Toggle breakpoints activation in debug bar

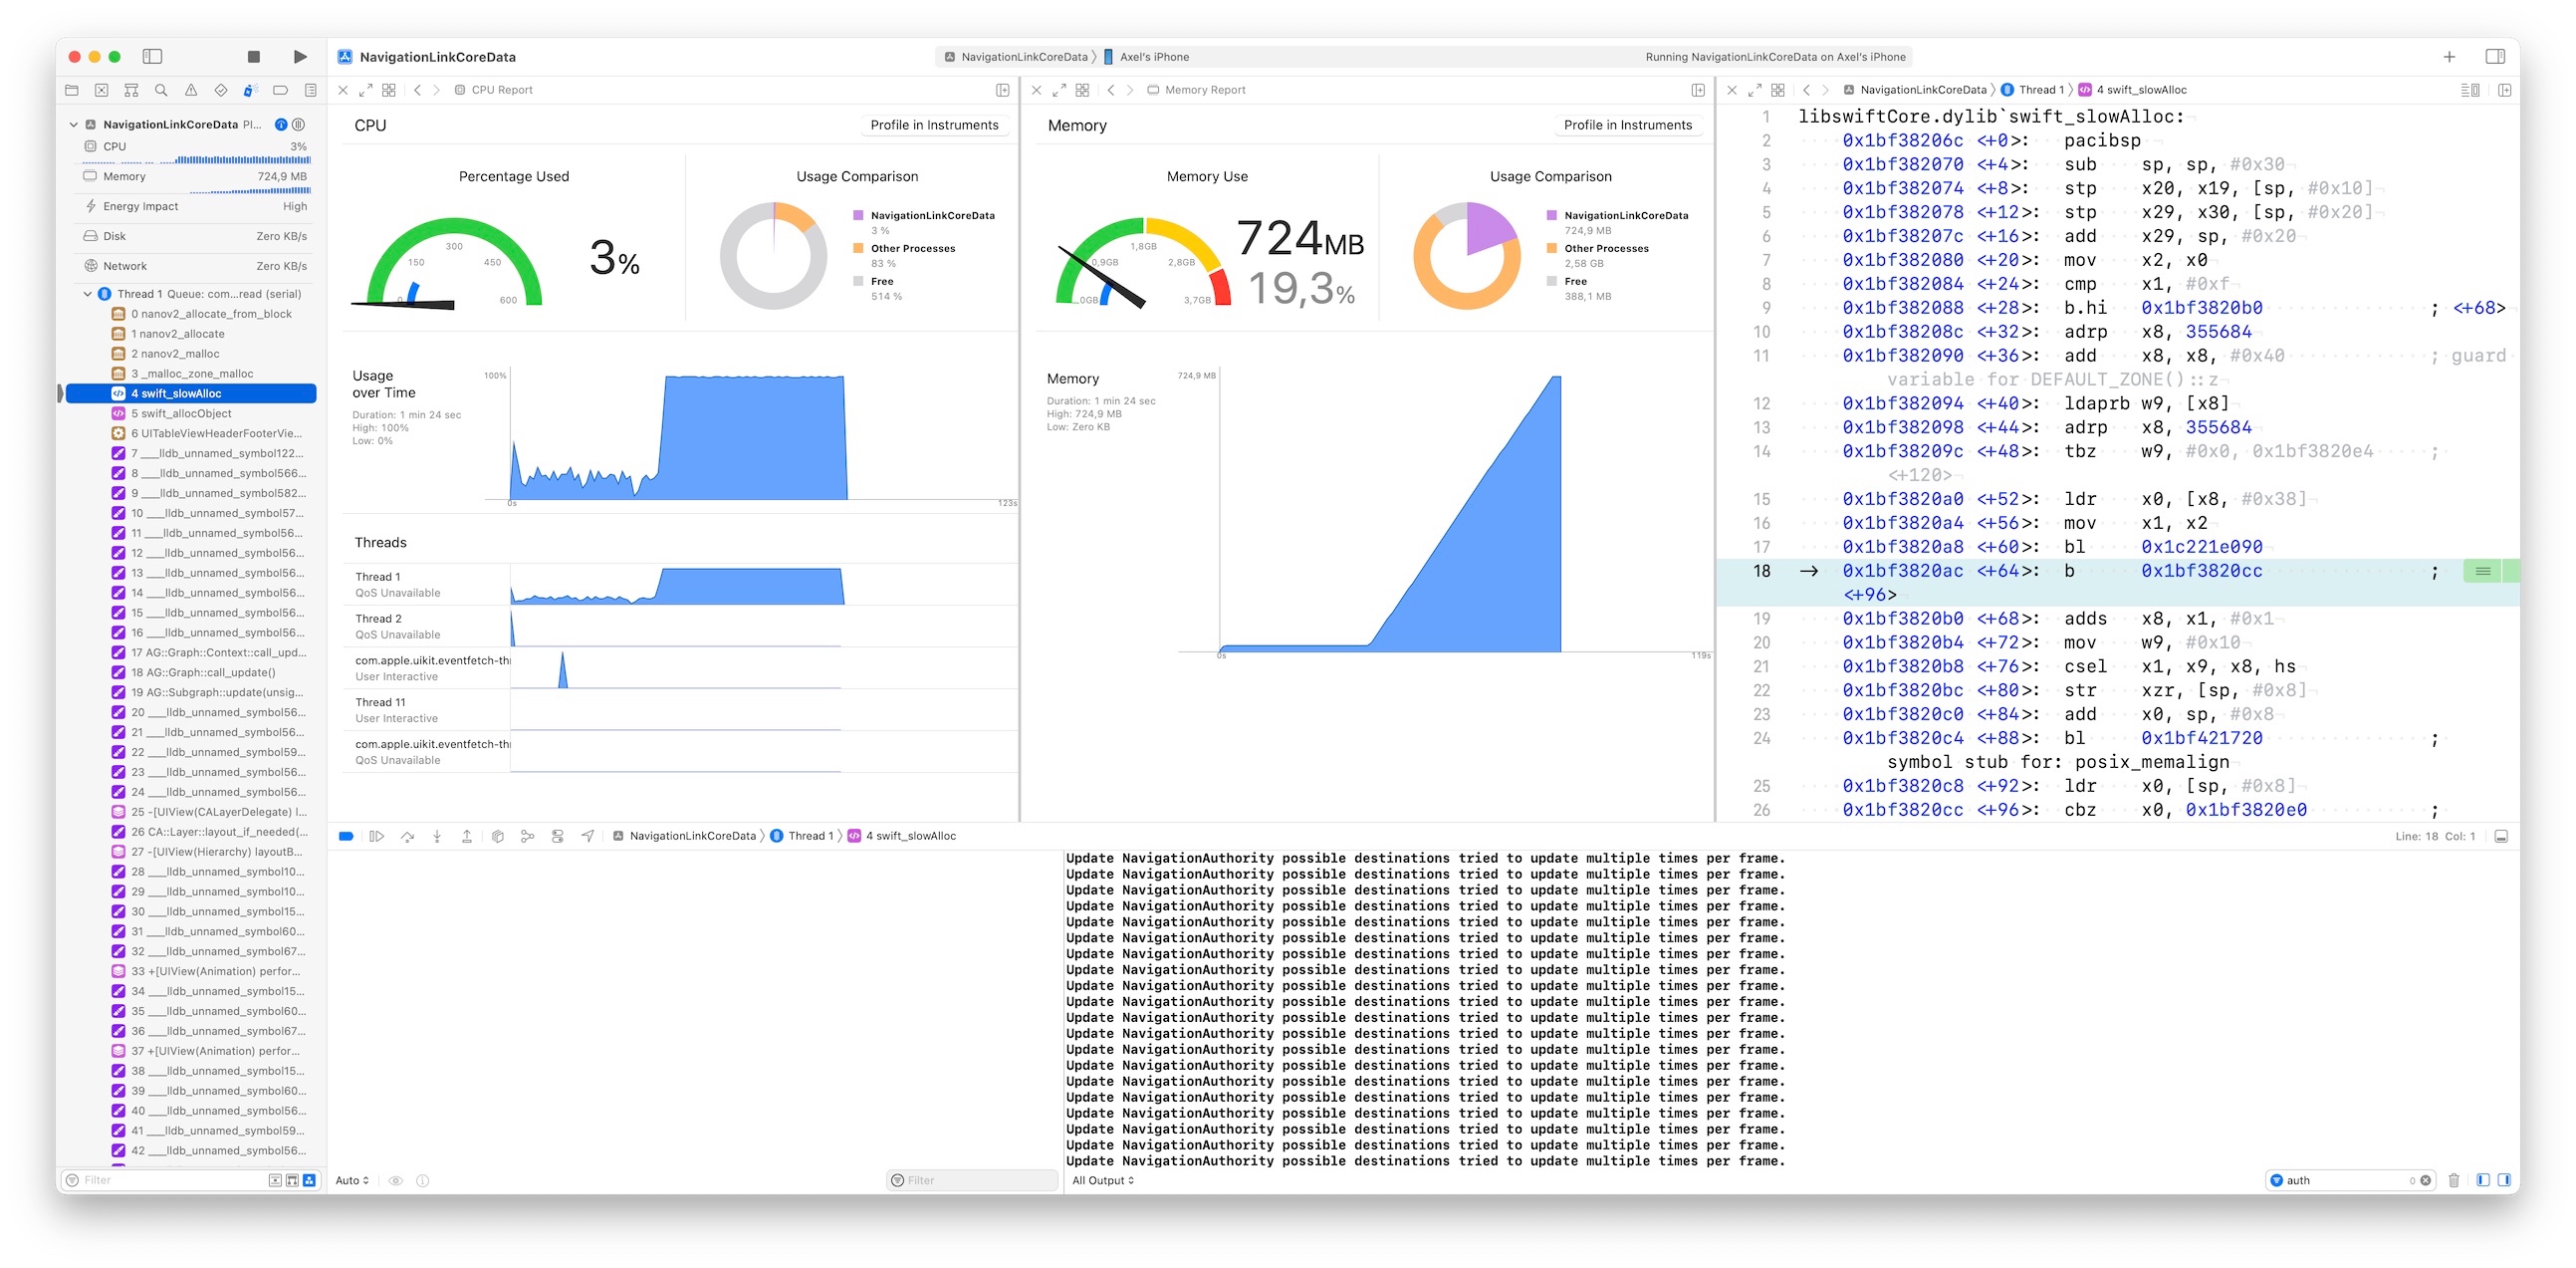tap(346, 837)
